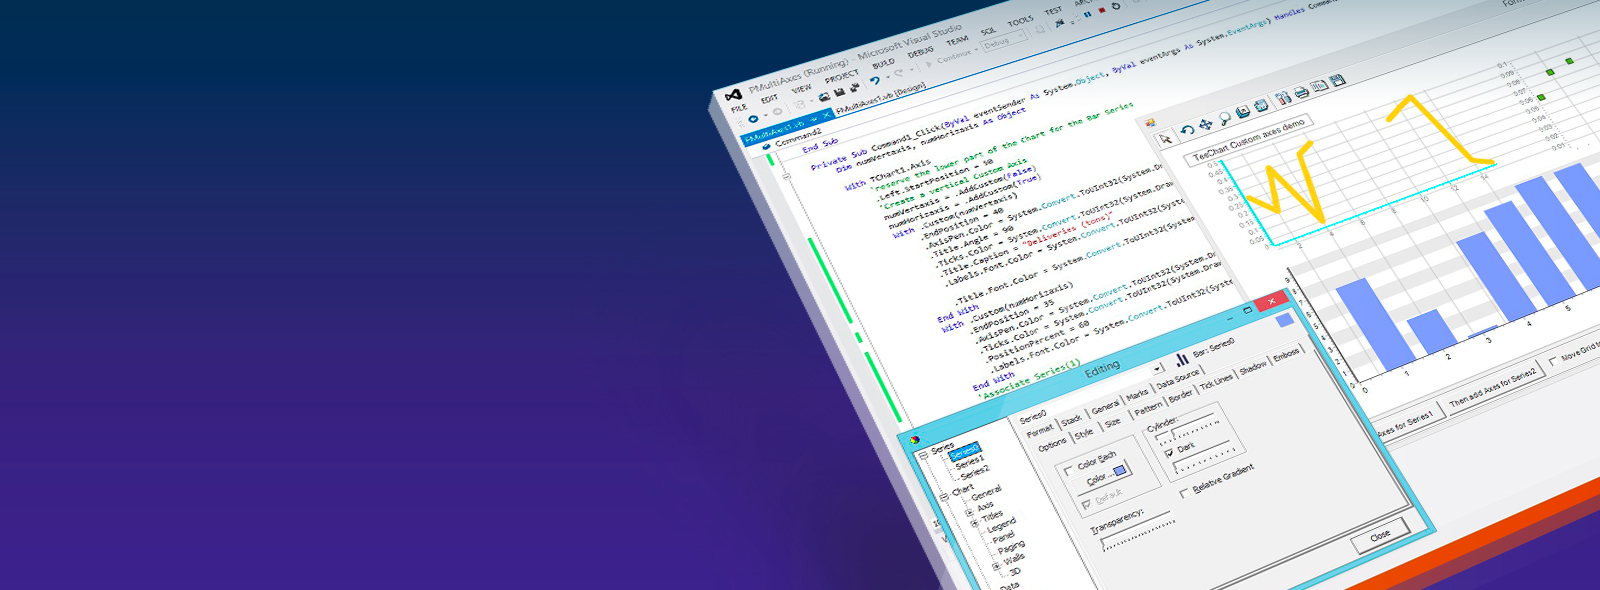
Task: Click the Save All toolbar icon
Action: tap(855, 88)
